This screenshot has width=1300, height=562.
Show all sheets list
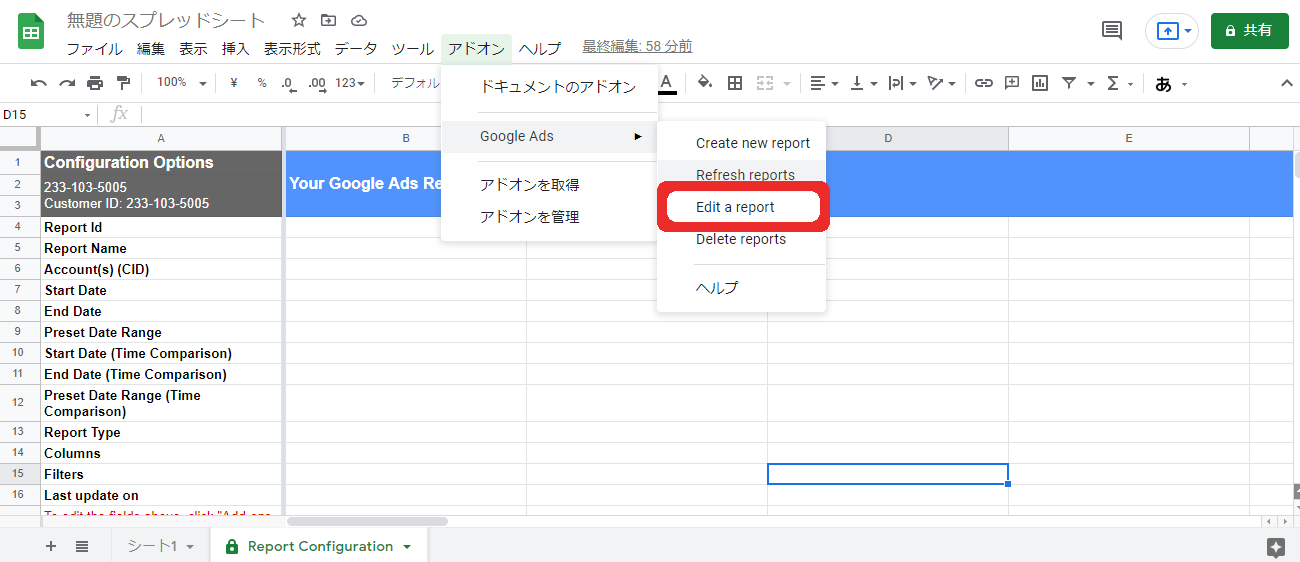[x=82, y=546]
